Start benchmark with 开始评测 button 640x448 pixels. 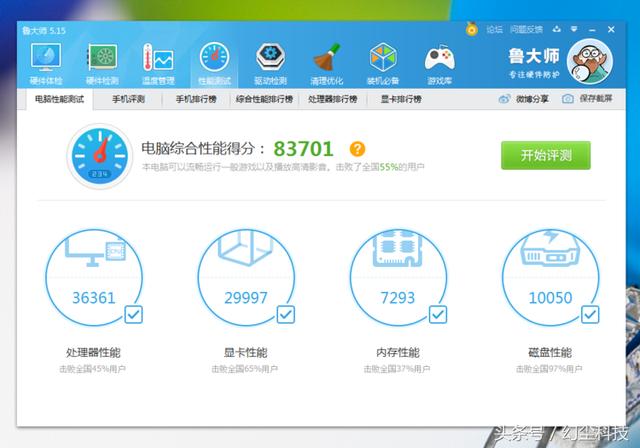coord(546,155)
